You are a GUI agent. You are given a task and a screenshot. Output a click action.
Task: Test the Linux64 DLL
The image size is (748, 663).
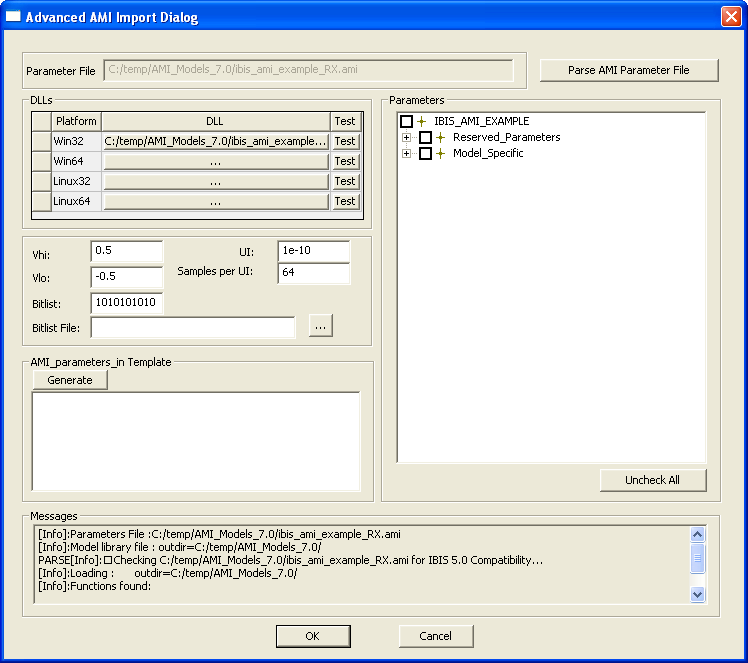click(x=345, y=201)
